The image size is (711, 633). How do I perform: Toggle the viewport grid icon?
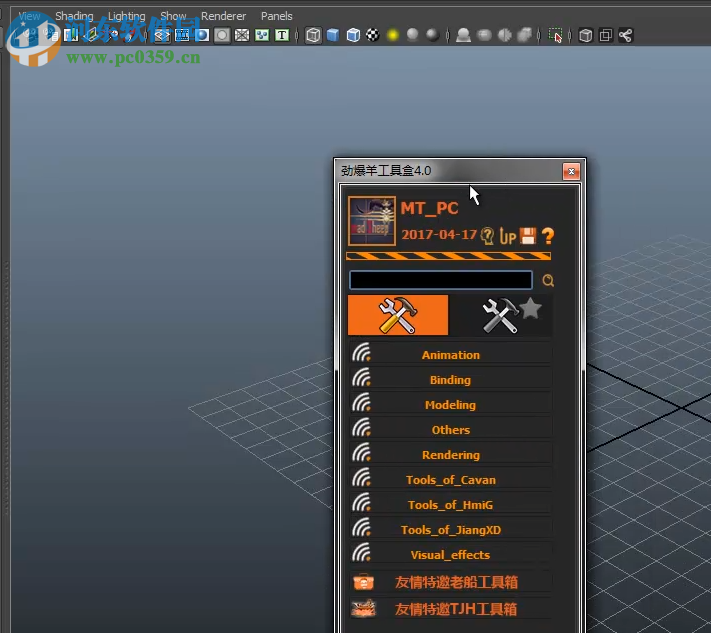coord(162,35)
